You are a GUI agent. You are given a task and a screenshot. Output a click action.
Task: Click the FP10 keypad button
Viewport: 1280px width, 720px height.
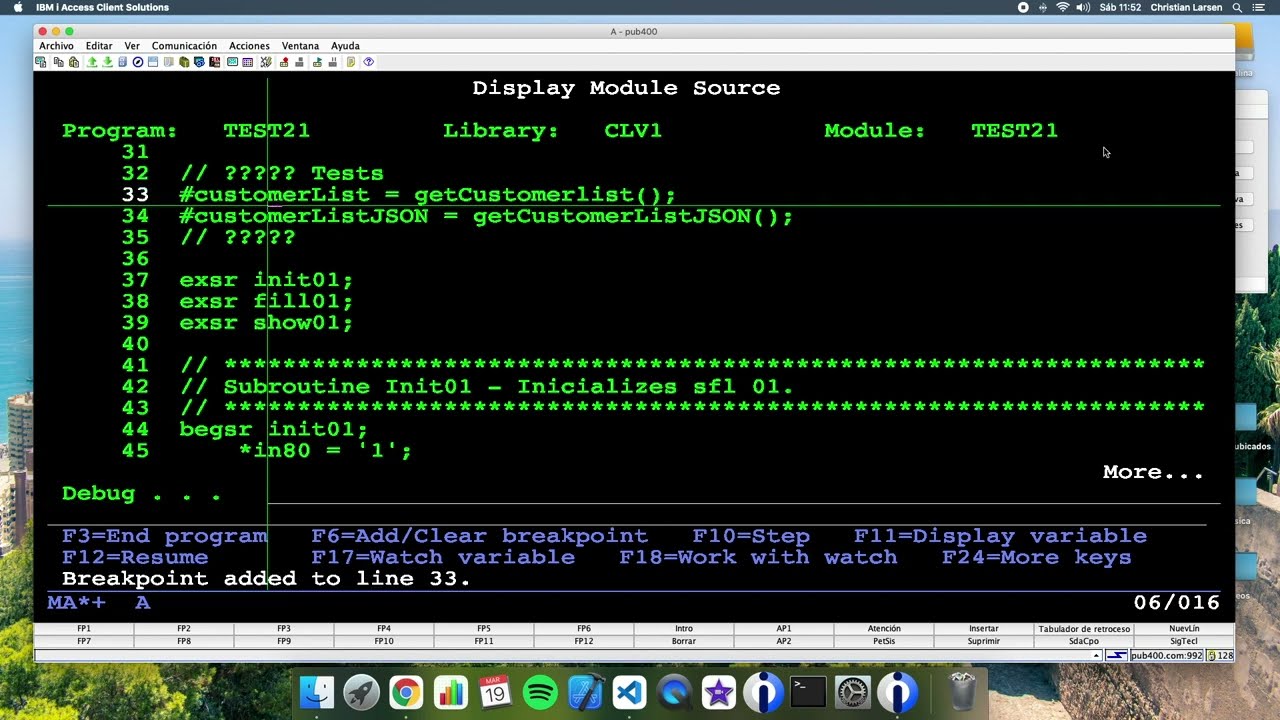(x=384, y=641)
